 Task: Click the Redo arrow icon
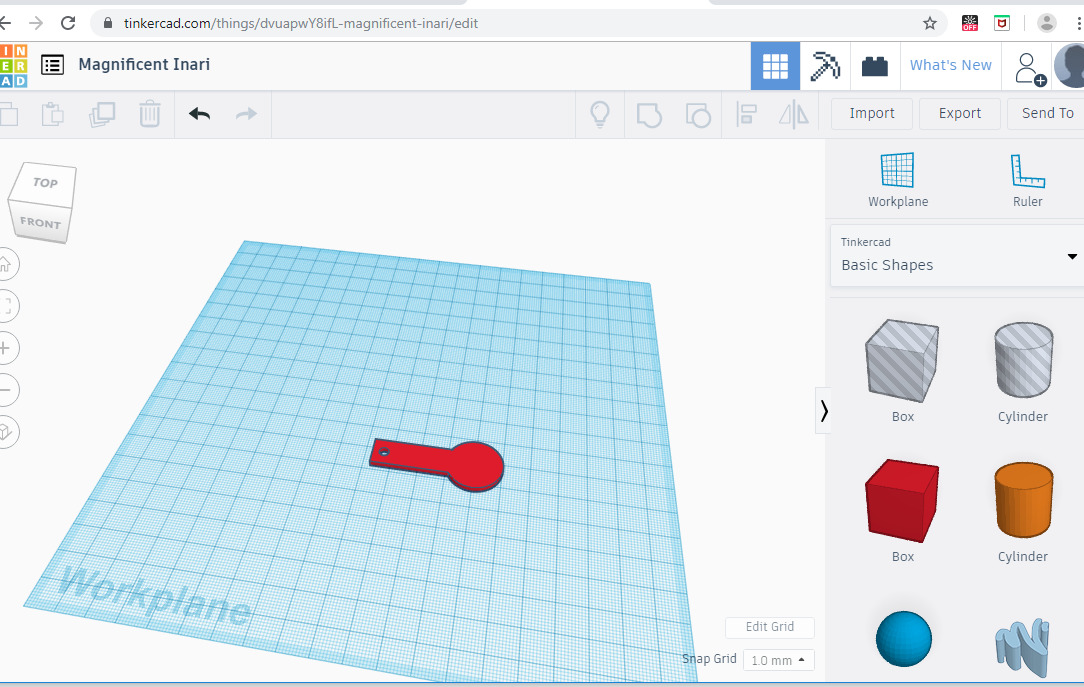pos(246,114)
